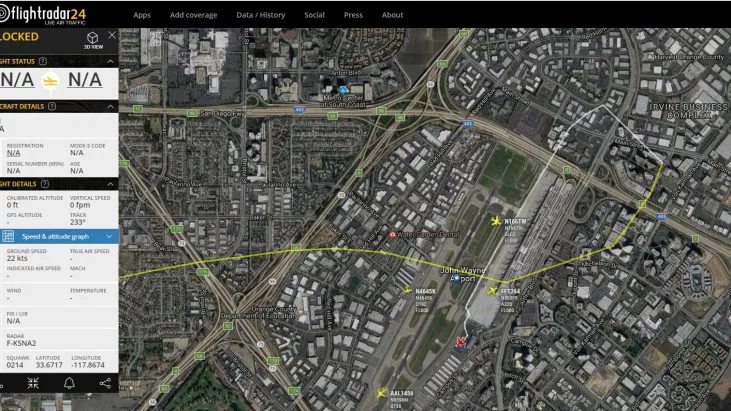The height and width of the screenshot is (411, 731).
Task: Select aircraft AAL1456 on the map
Action: tap(381, 393)
